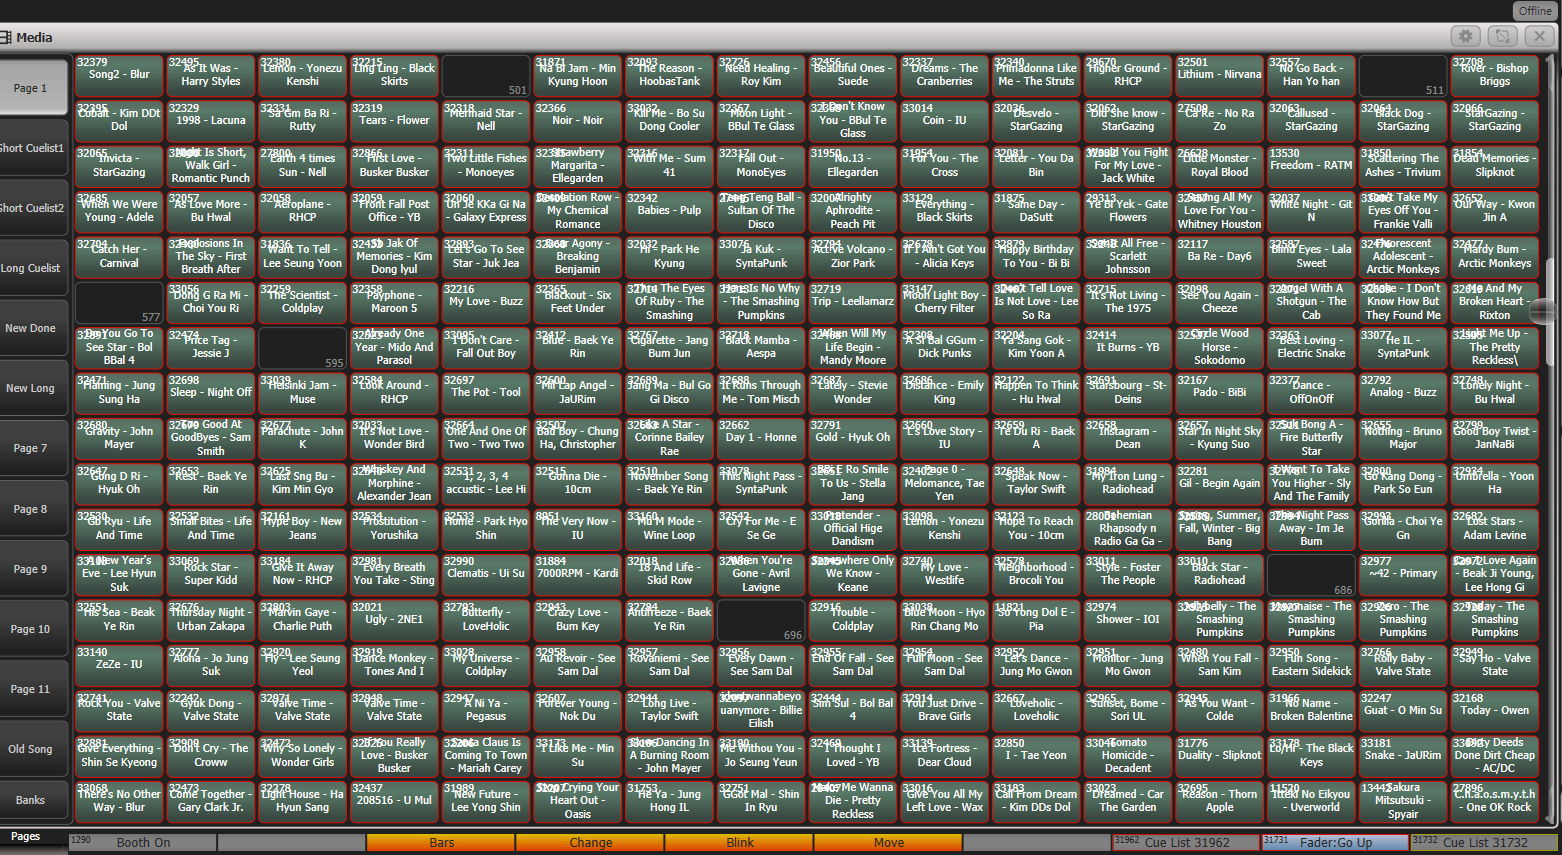Select the Long Cuelist page

[32, 268]
